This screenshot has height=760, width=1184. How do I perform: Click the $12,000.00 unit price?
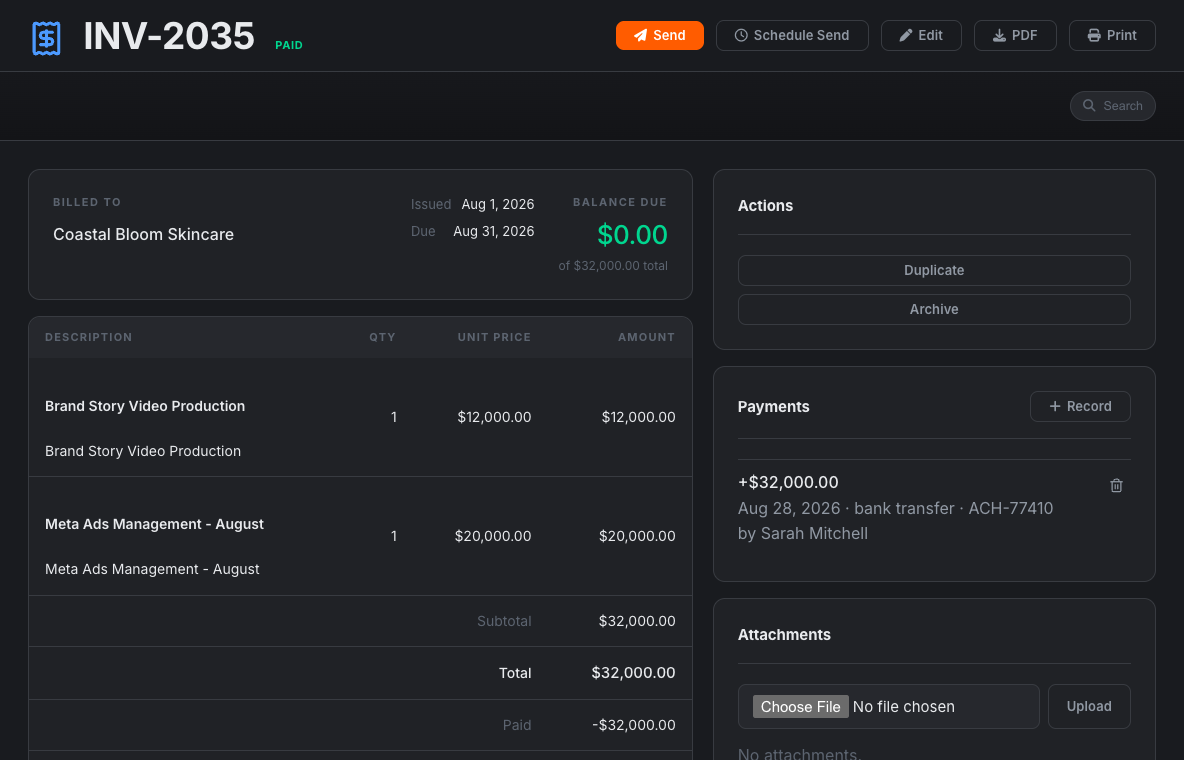[494, 417]
